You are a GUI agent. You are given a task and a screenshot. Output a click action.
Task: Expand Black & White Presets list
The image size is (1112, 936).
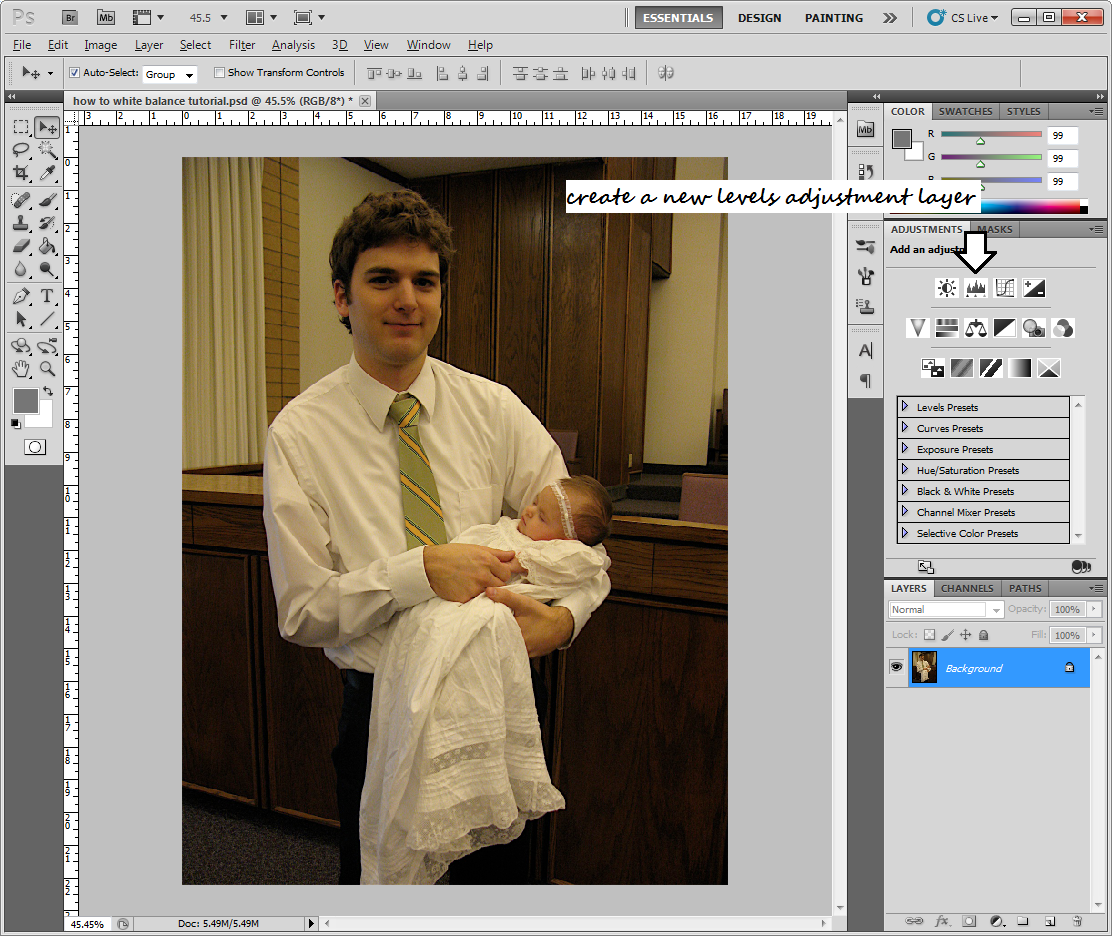(905, 491)
